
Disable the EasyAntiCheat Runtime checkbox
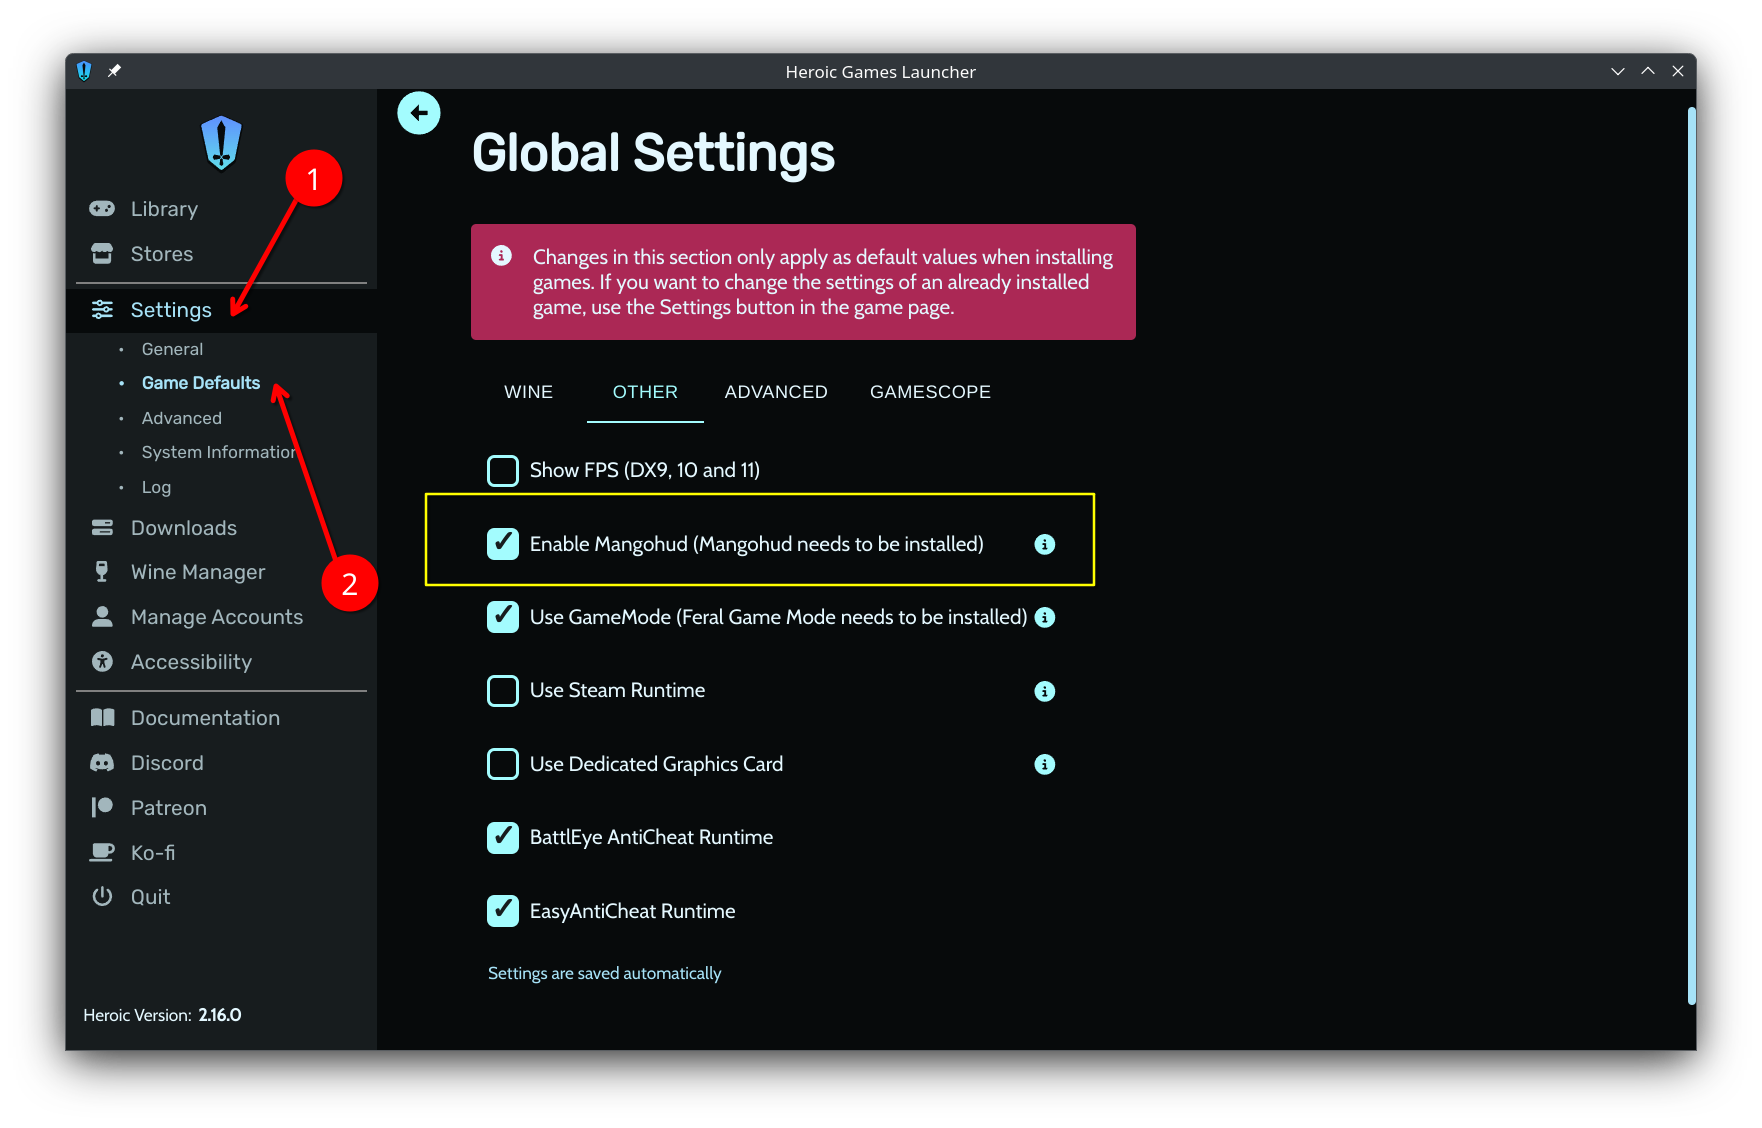503,911
